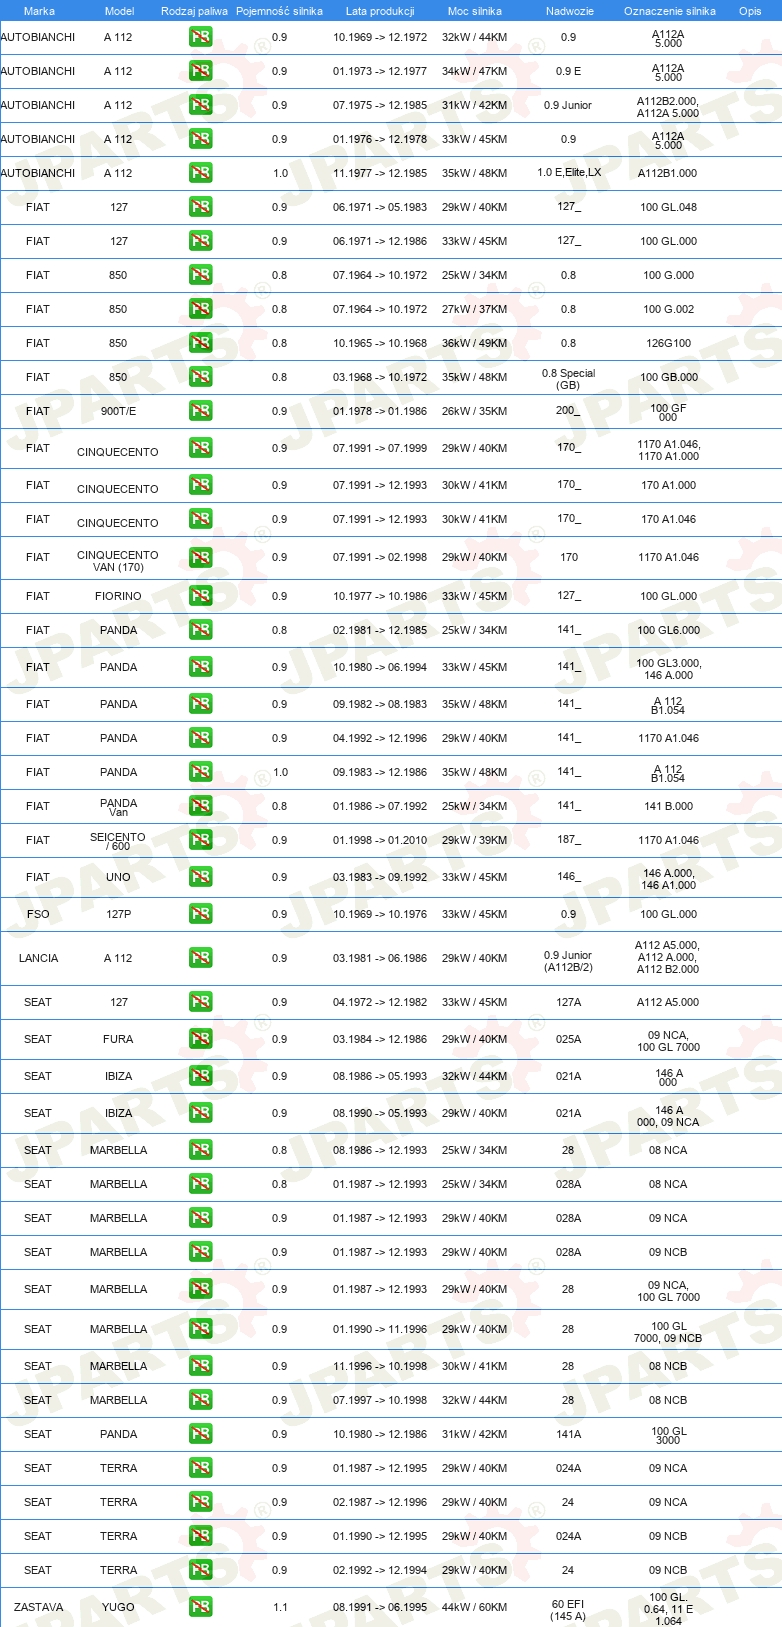The height and width of the screenshot is (1627, 782).
Task: Click the 100 G.002 engine code
Action: 668,309
